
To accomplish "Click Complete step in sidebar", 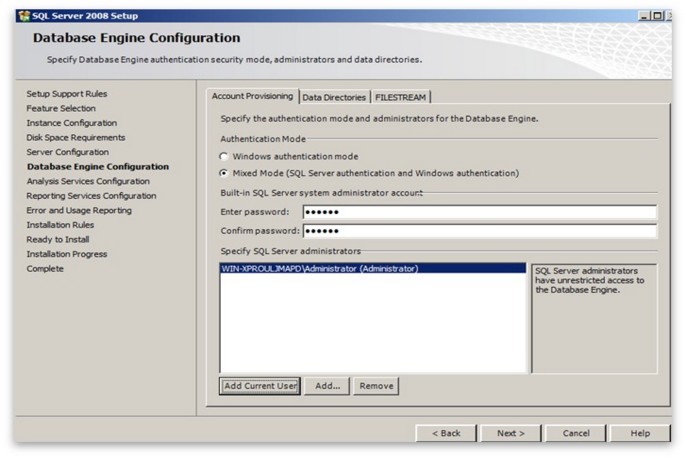I will pyautogui.click(x=45, y=269).
